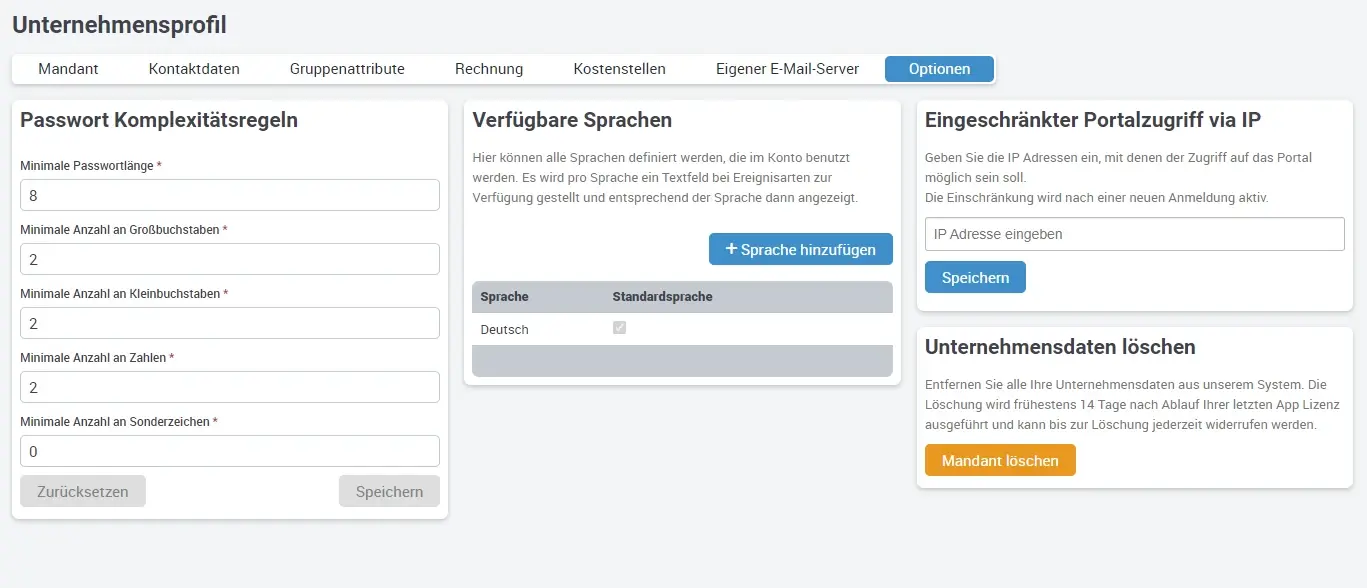Open the Mandant tab

click(68, 69)
